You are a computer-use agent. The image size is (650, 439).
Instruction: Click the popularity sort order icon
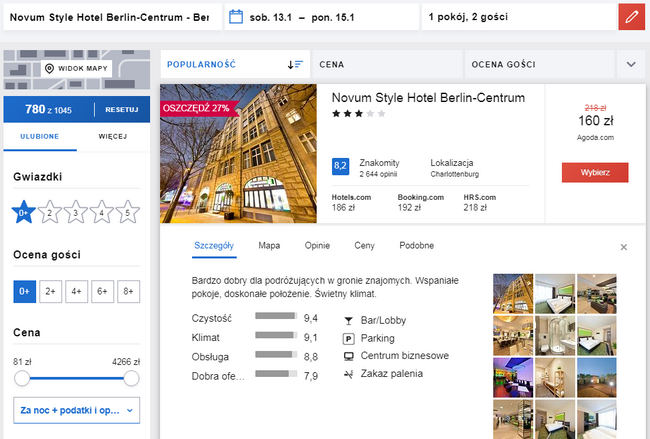295,65
